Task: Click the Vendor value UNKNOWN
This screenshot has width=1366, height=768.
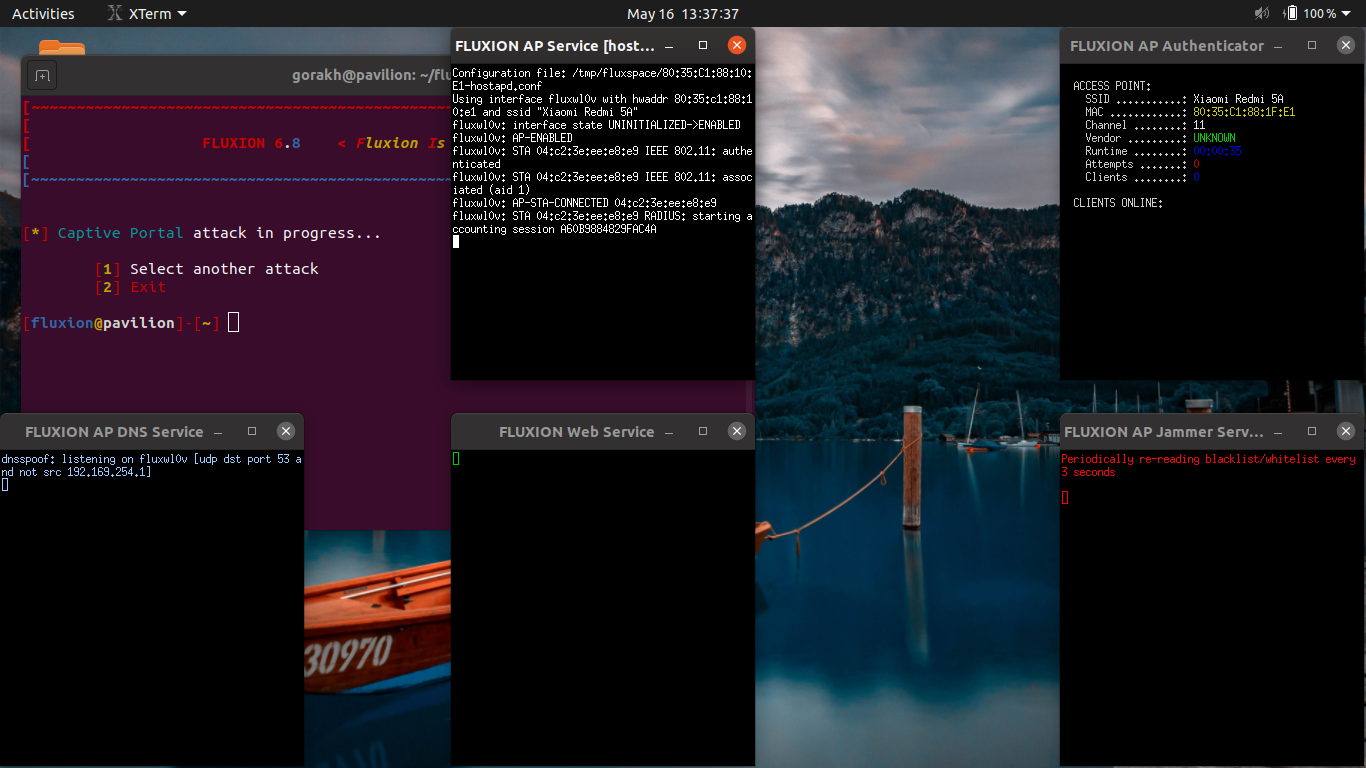Action: 1214,138
